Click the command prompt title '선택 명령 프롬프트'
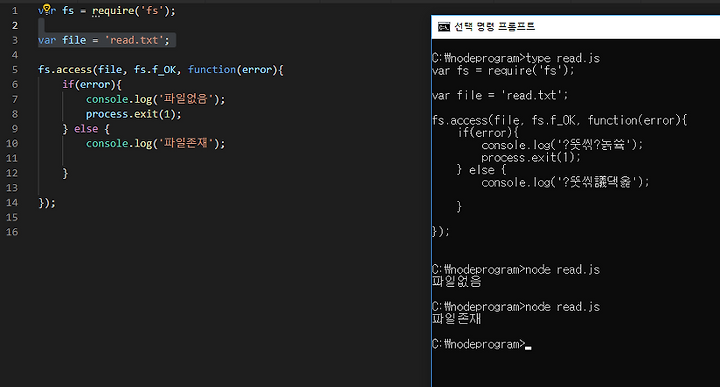Image resolution: width=720 pixels, height=387 pixels. (x=495, y=27)
